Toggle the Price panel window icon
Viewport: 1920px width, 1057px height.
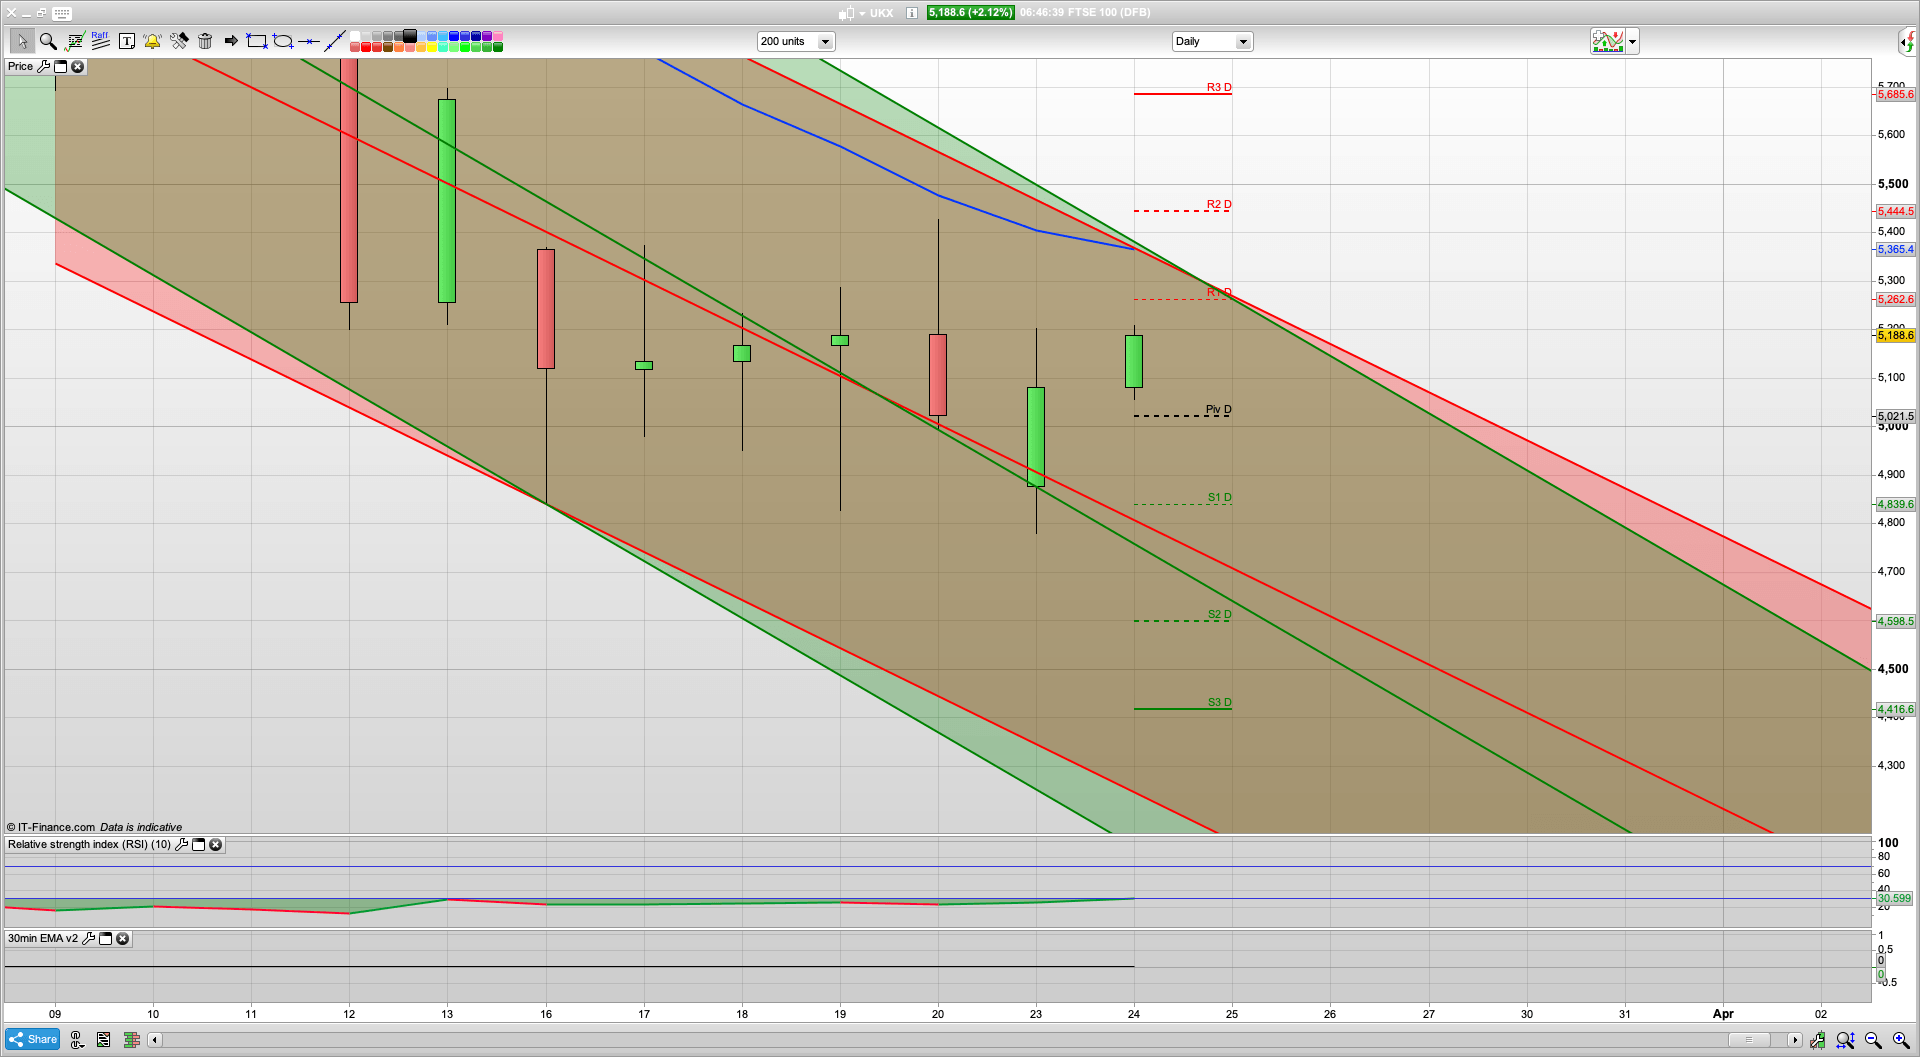pyautogui.click(x=60, y=67)
